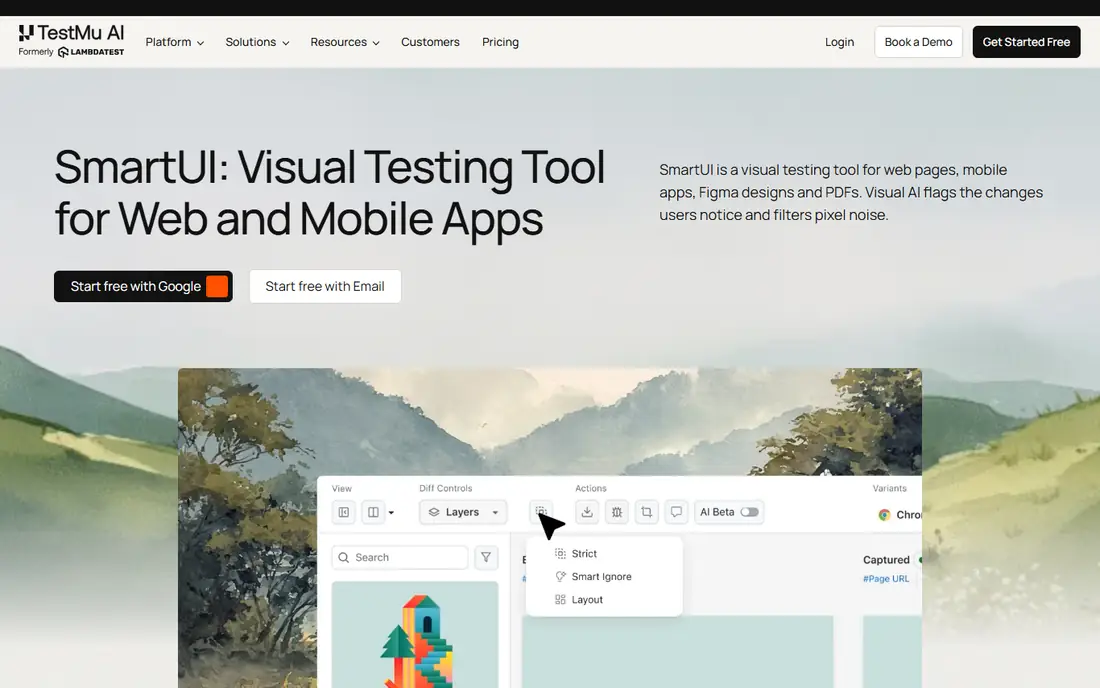The width and height of the screenshot is (1100, 688).
Task: Select the colorful tower thumbnail
Action: [x=415, y=635]
